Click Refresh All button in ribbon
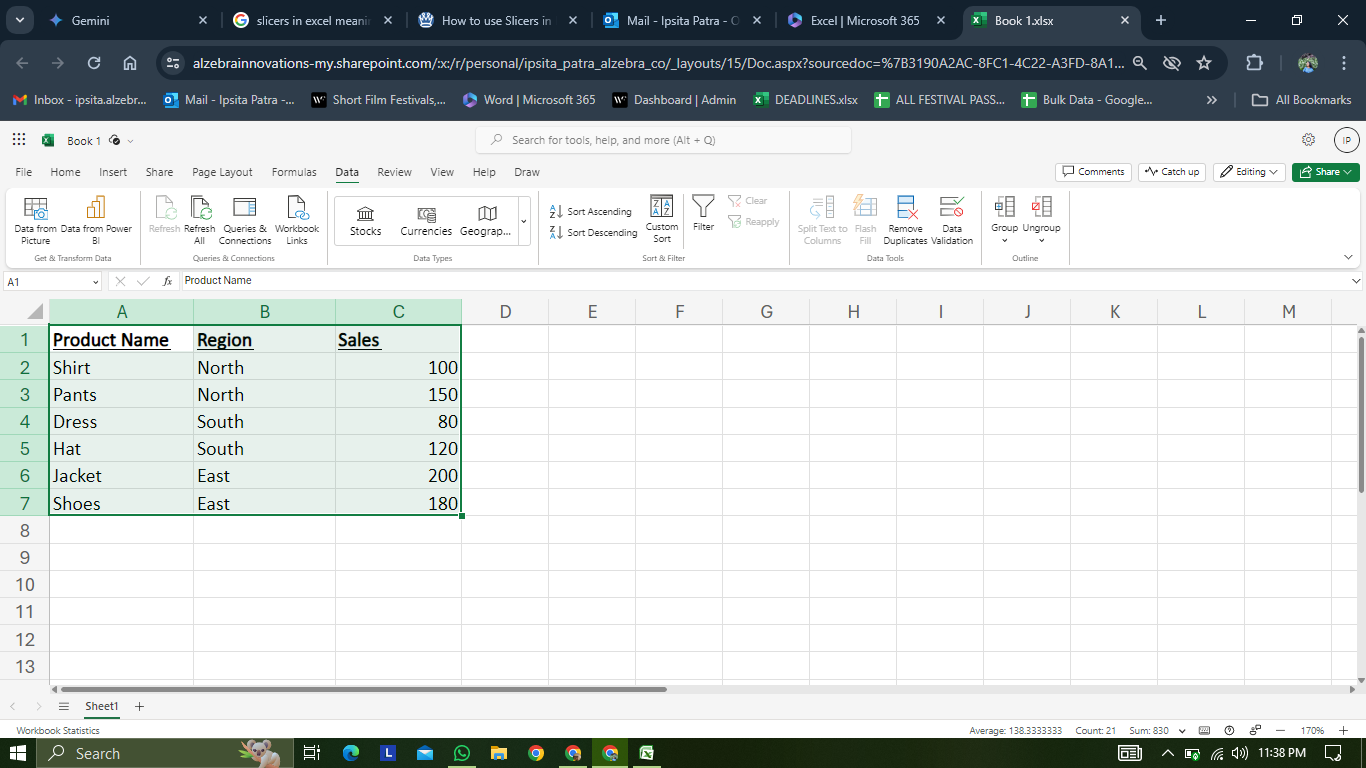Screen dimensions: 1366x768 (200, 220)
